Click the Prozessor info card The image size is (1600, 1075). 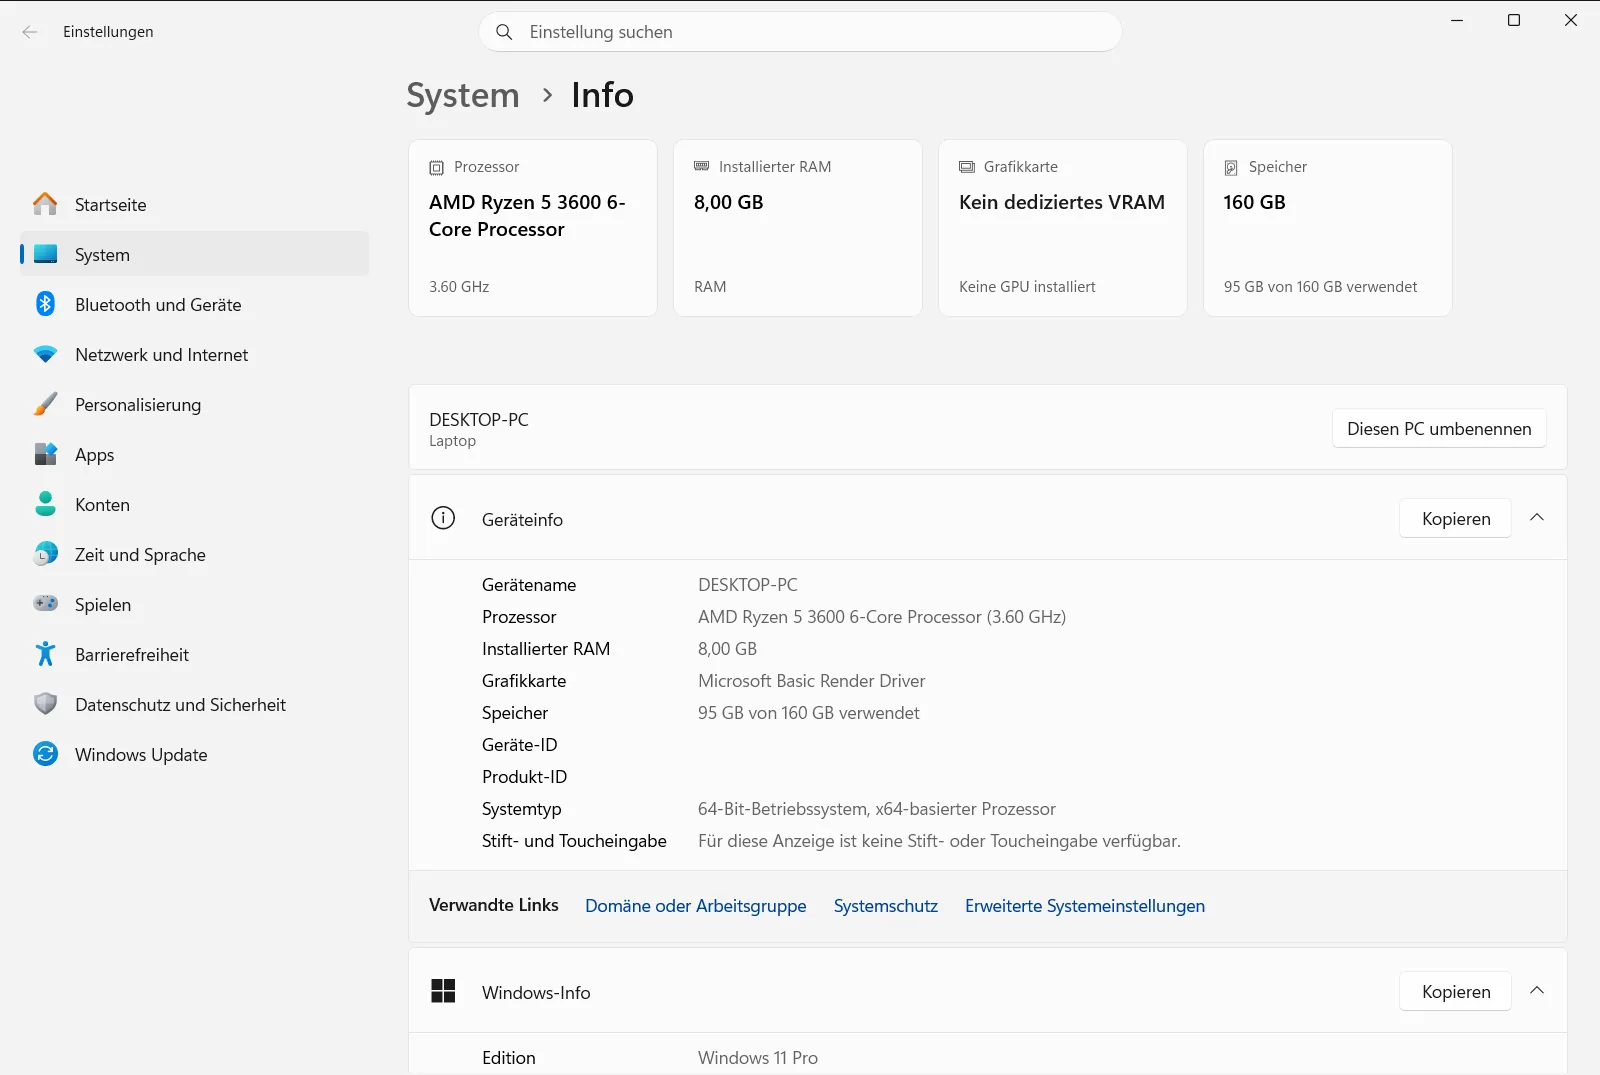click(533, 228)
